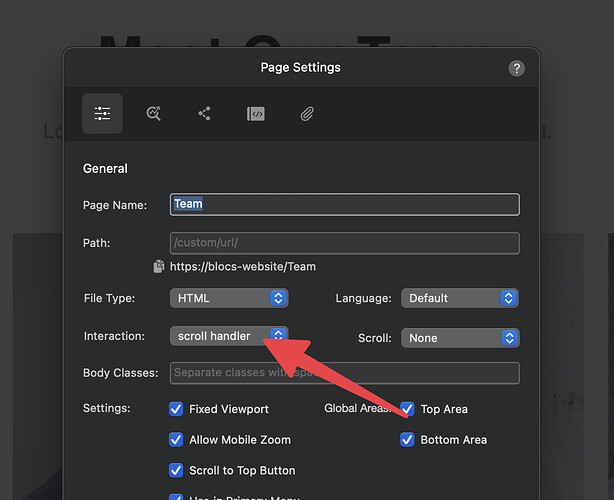This screenshot has width=614, height=500.
Task: Switch to the social sharing tab
Action: 204,114
